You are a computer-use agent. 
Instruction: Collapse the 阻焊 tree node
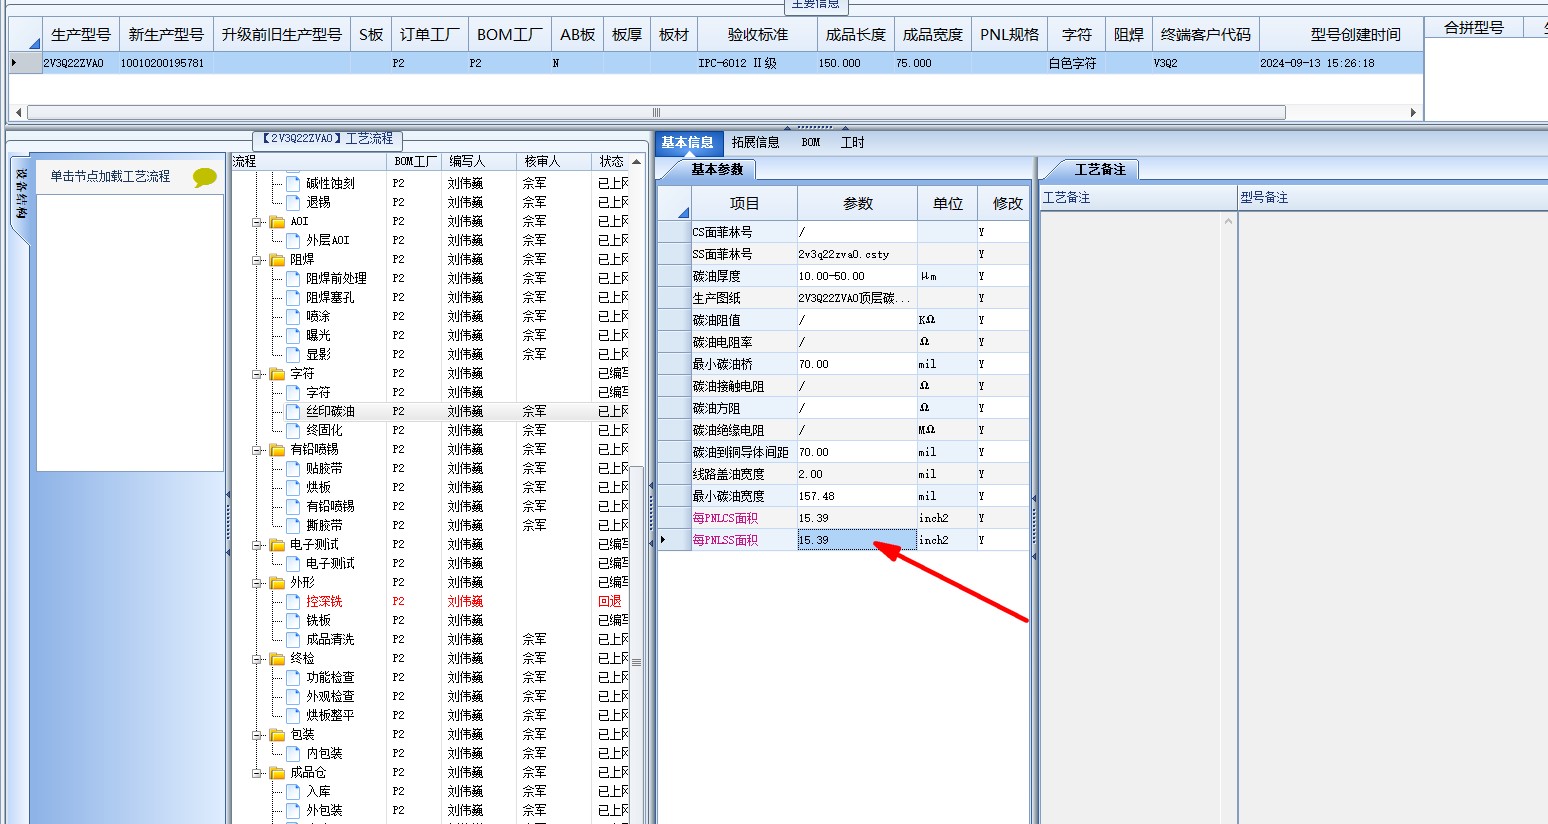click(x=258, y=260)
